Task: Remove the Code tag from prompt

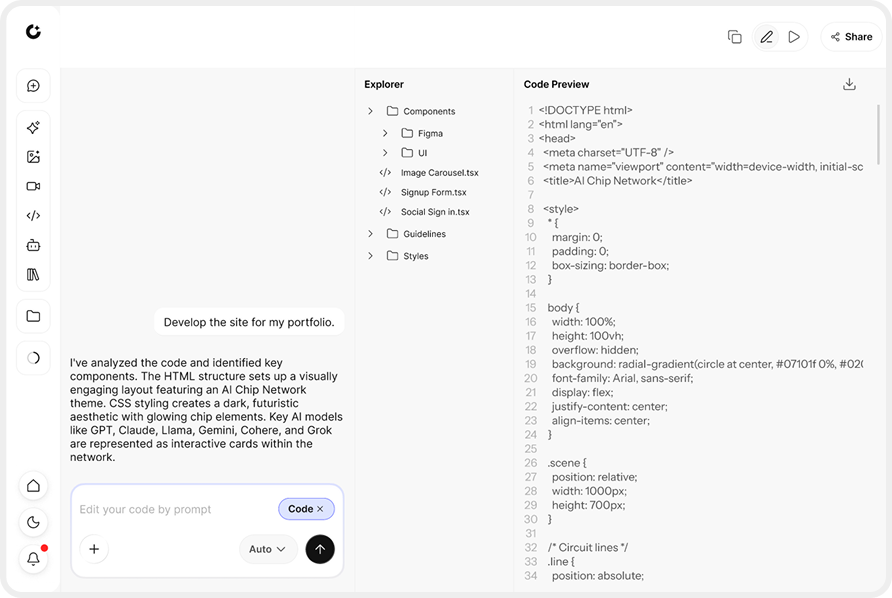Action: point(320,509)
